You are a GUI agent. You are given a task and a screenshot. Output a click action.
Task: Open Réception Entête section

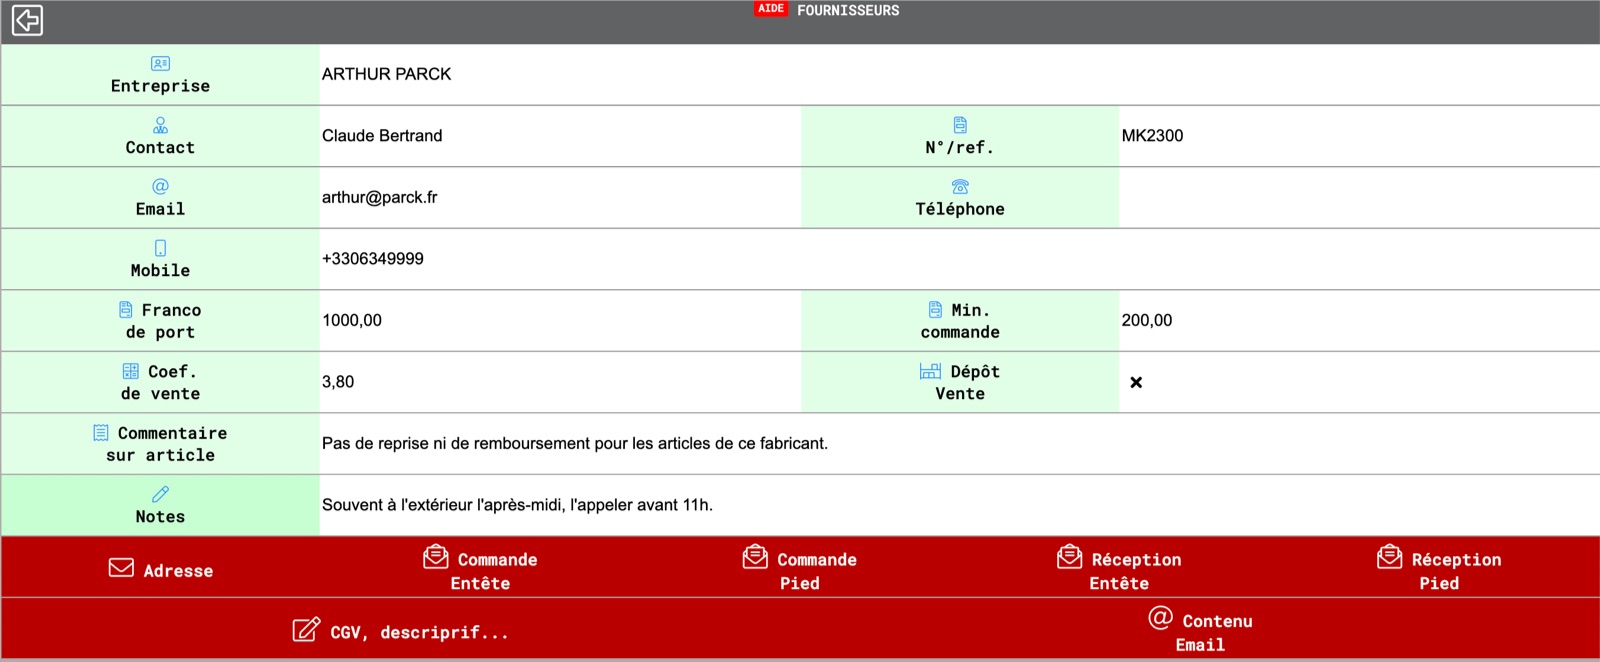point(1119,569)
